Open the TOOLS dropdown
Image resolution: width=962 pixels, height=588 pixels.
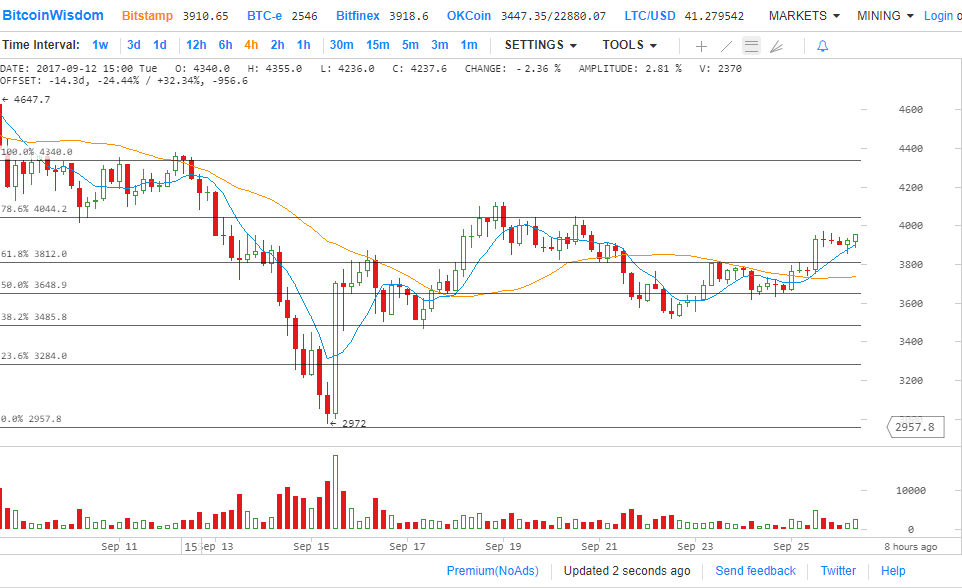[629, 45]
